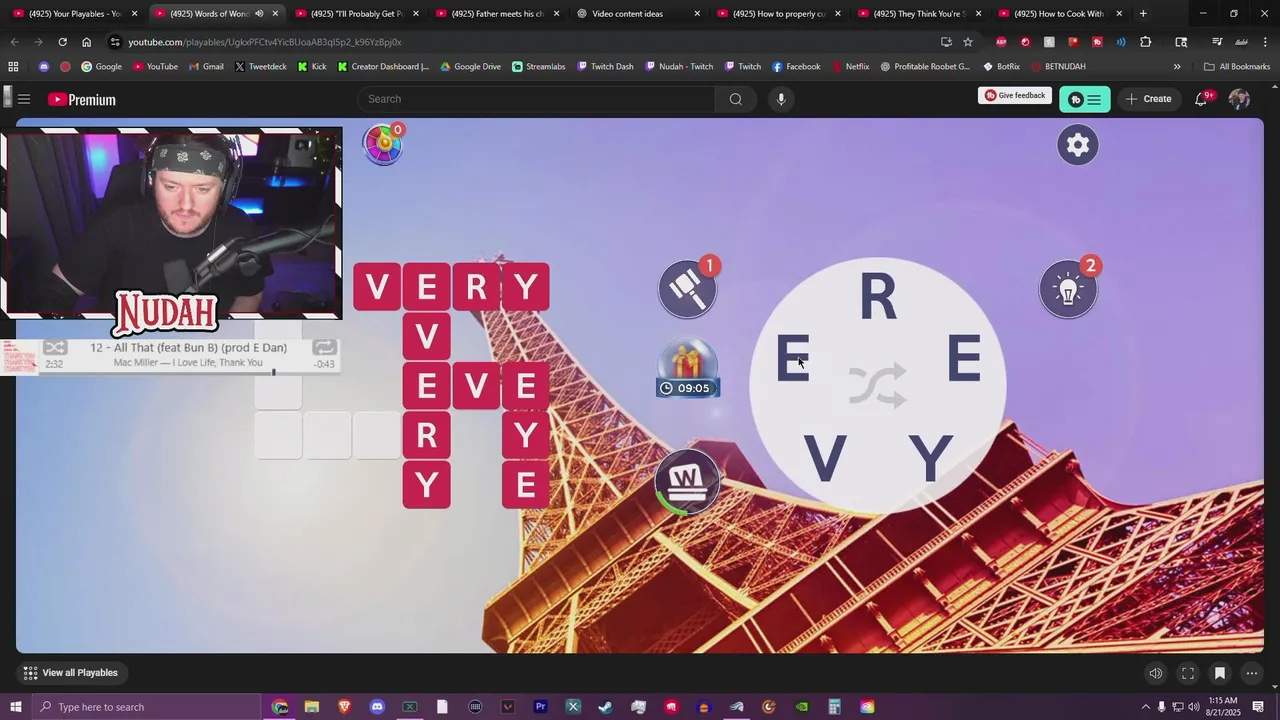Search with voice microphone

point(781,99)
